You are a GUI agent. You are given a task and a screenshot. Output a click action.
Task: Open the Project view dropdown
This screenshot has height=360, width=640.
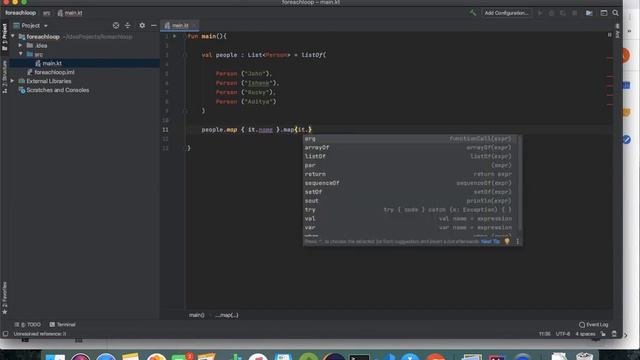(31, 25)
